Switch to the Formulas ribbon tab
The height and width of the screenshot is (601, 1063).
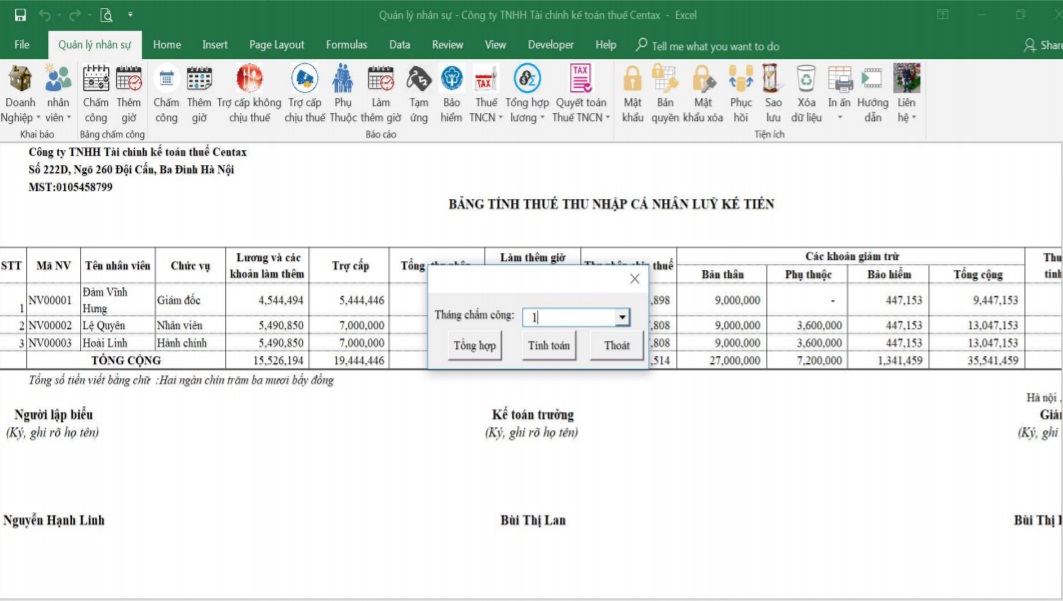point(346,45)
